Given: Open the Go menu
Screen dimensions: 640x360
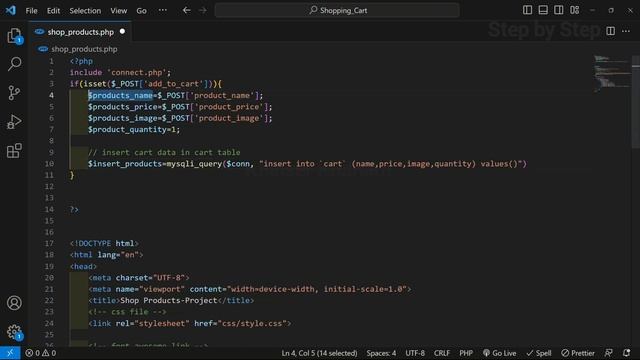Looking at the screenshot, I should pyautogui.click(x=141, y=11).
